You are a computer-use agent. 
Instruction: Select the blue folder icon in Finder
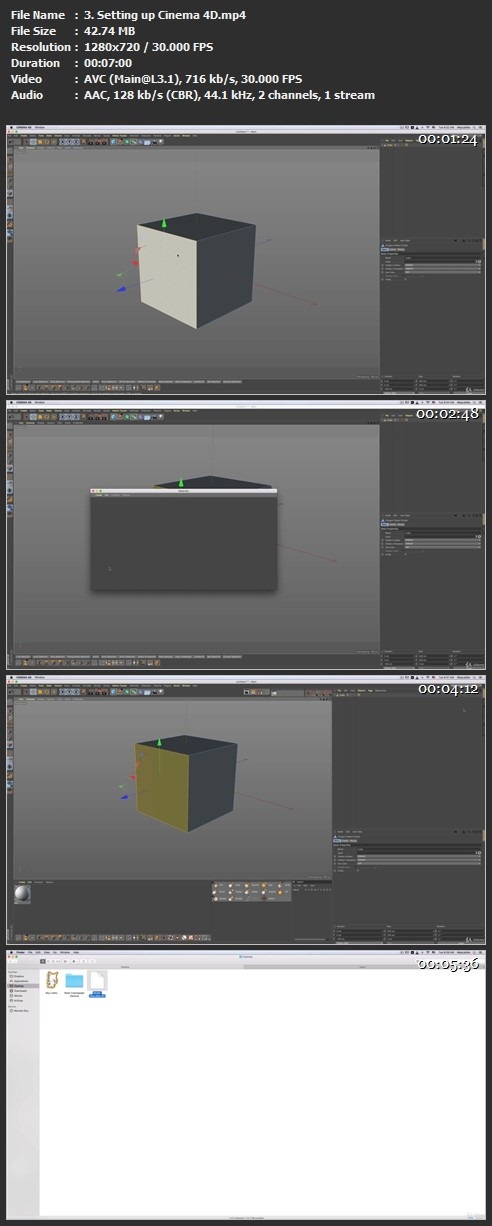74,981
